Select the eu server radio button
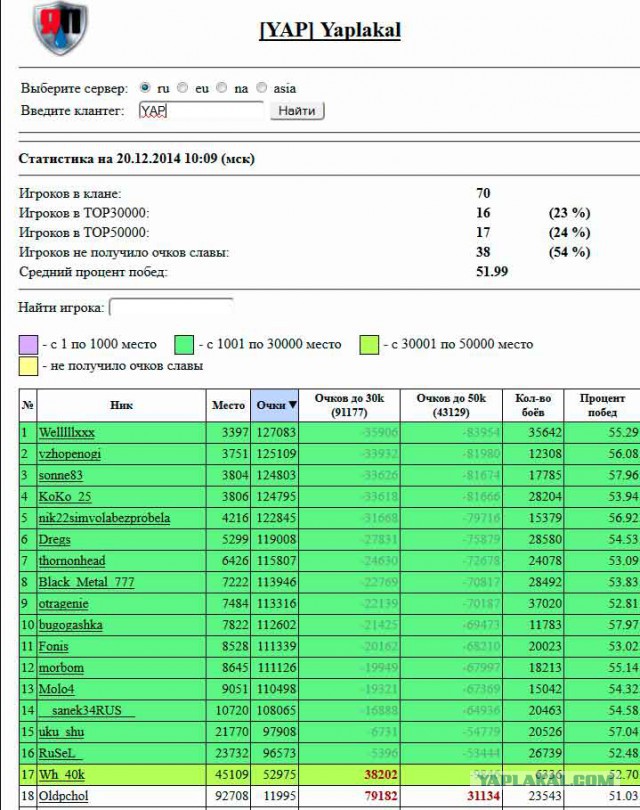 pyautogui.click(x=182, y=87)
